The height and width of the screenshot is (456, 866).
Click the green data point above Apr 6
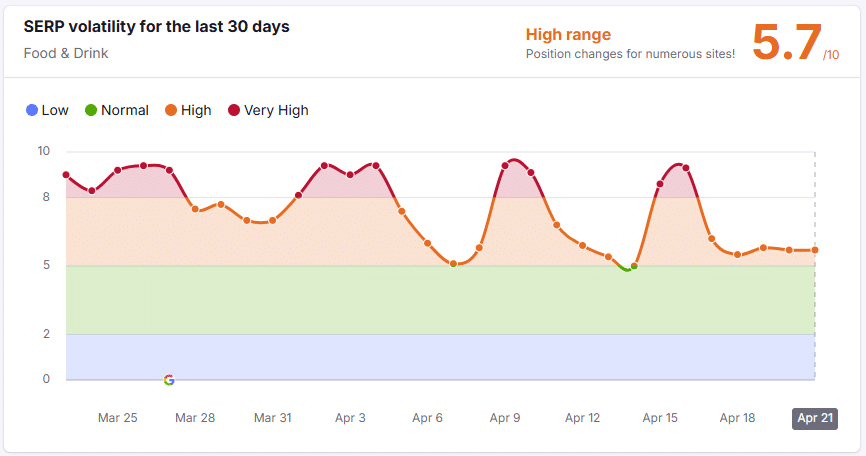click(x=454, y=264)
